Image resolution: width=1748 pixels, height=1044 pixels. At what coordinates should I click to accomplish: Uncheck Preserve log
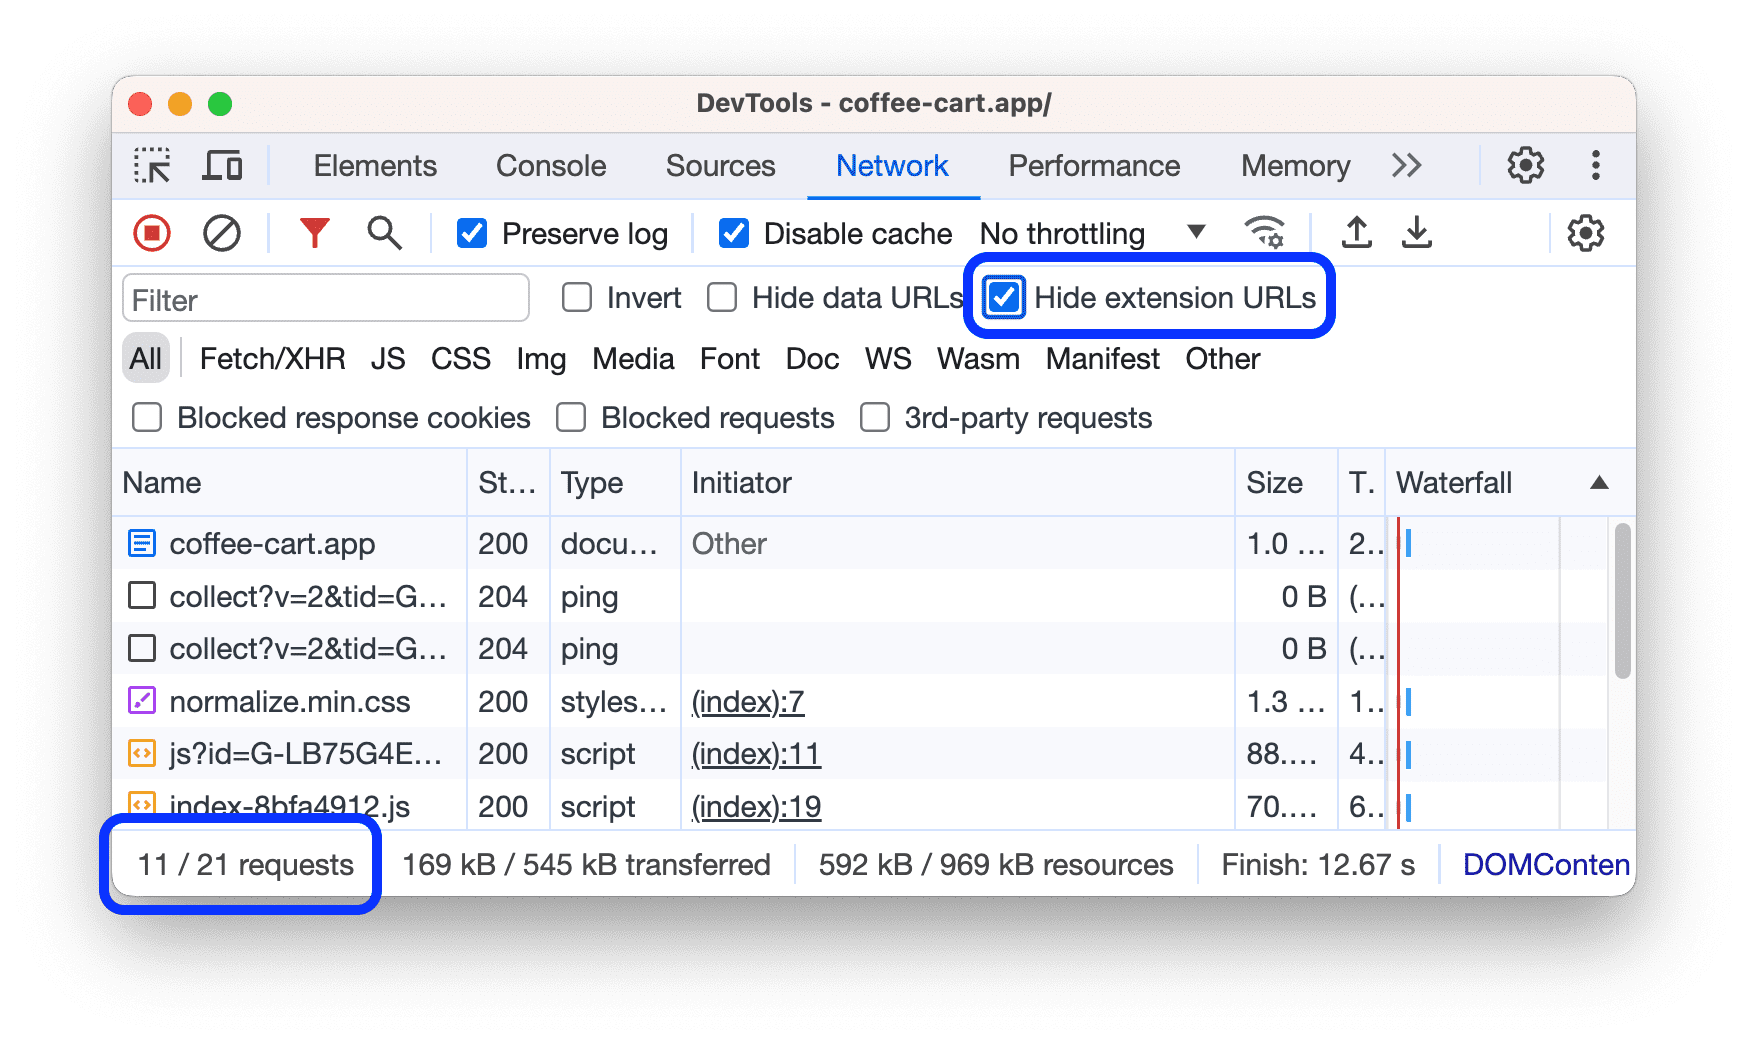tap(471, 233)
